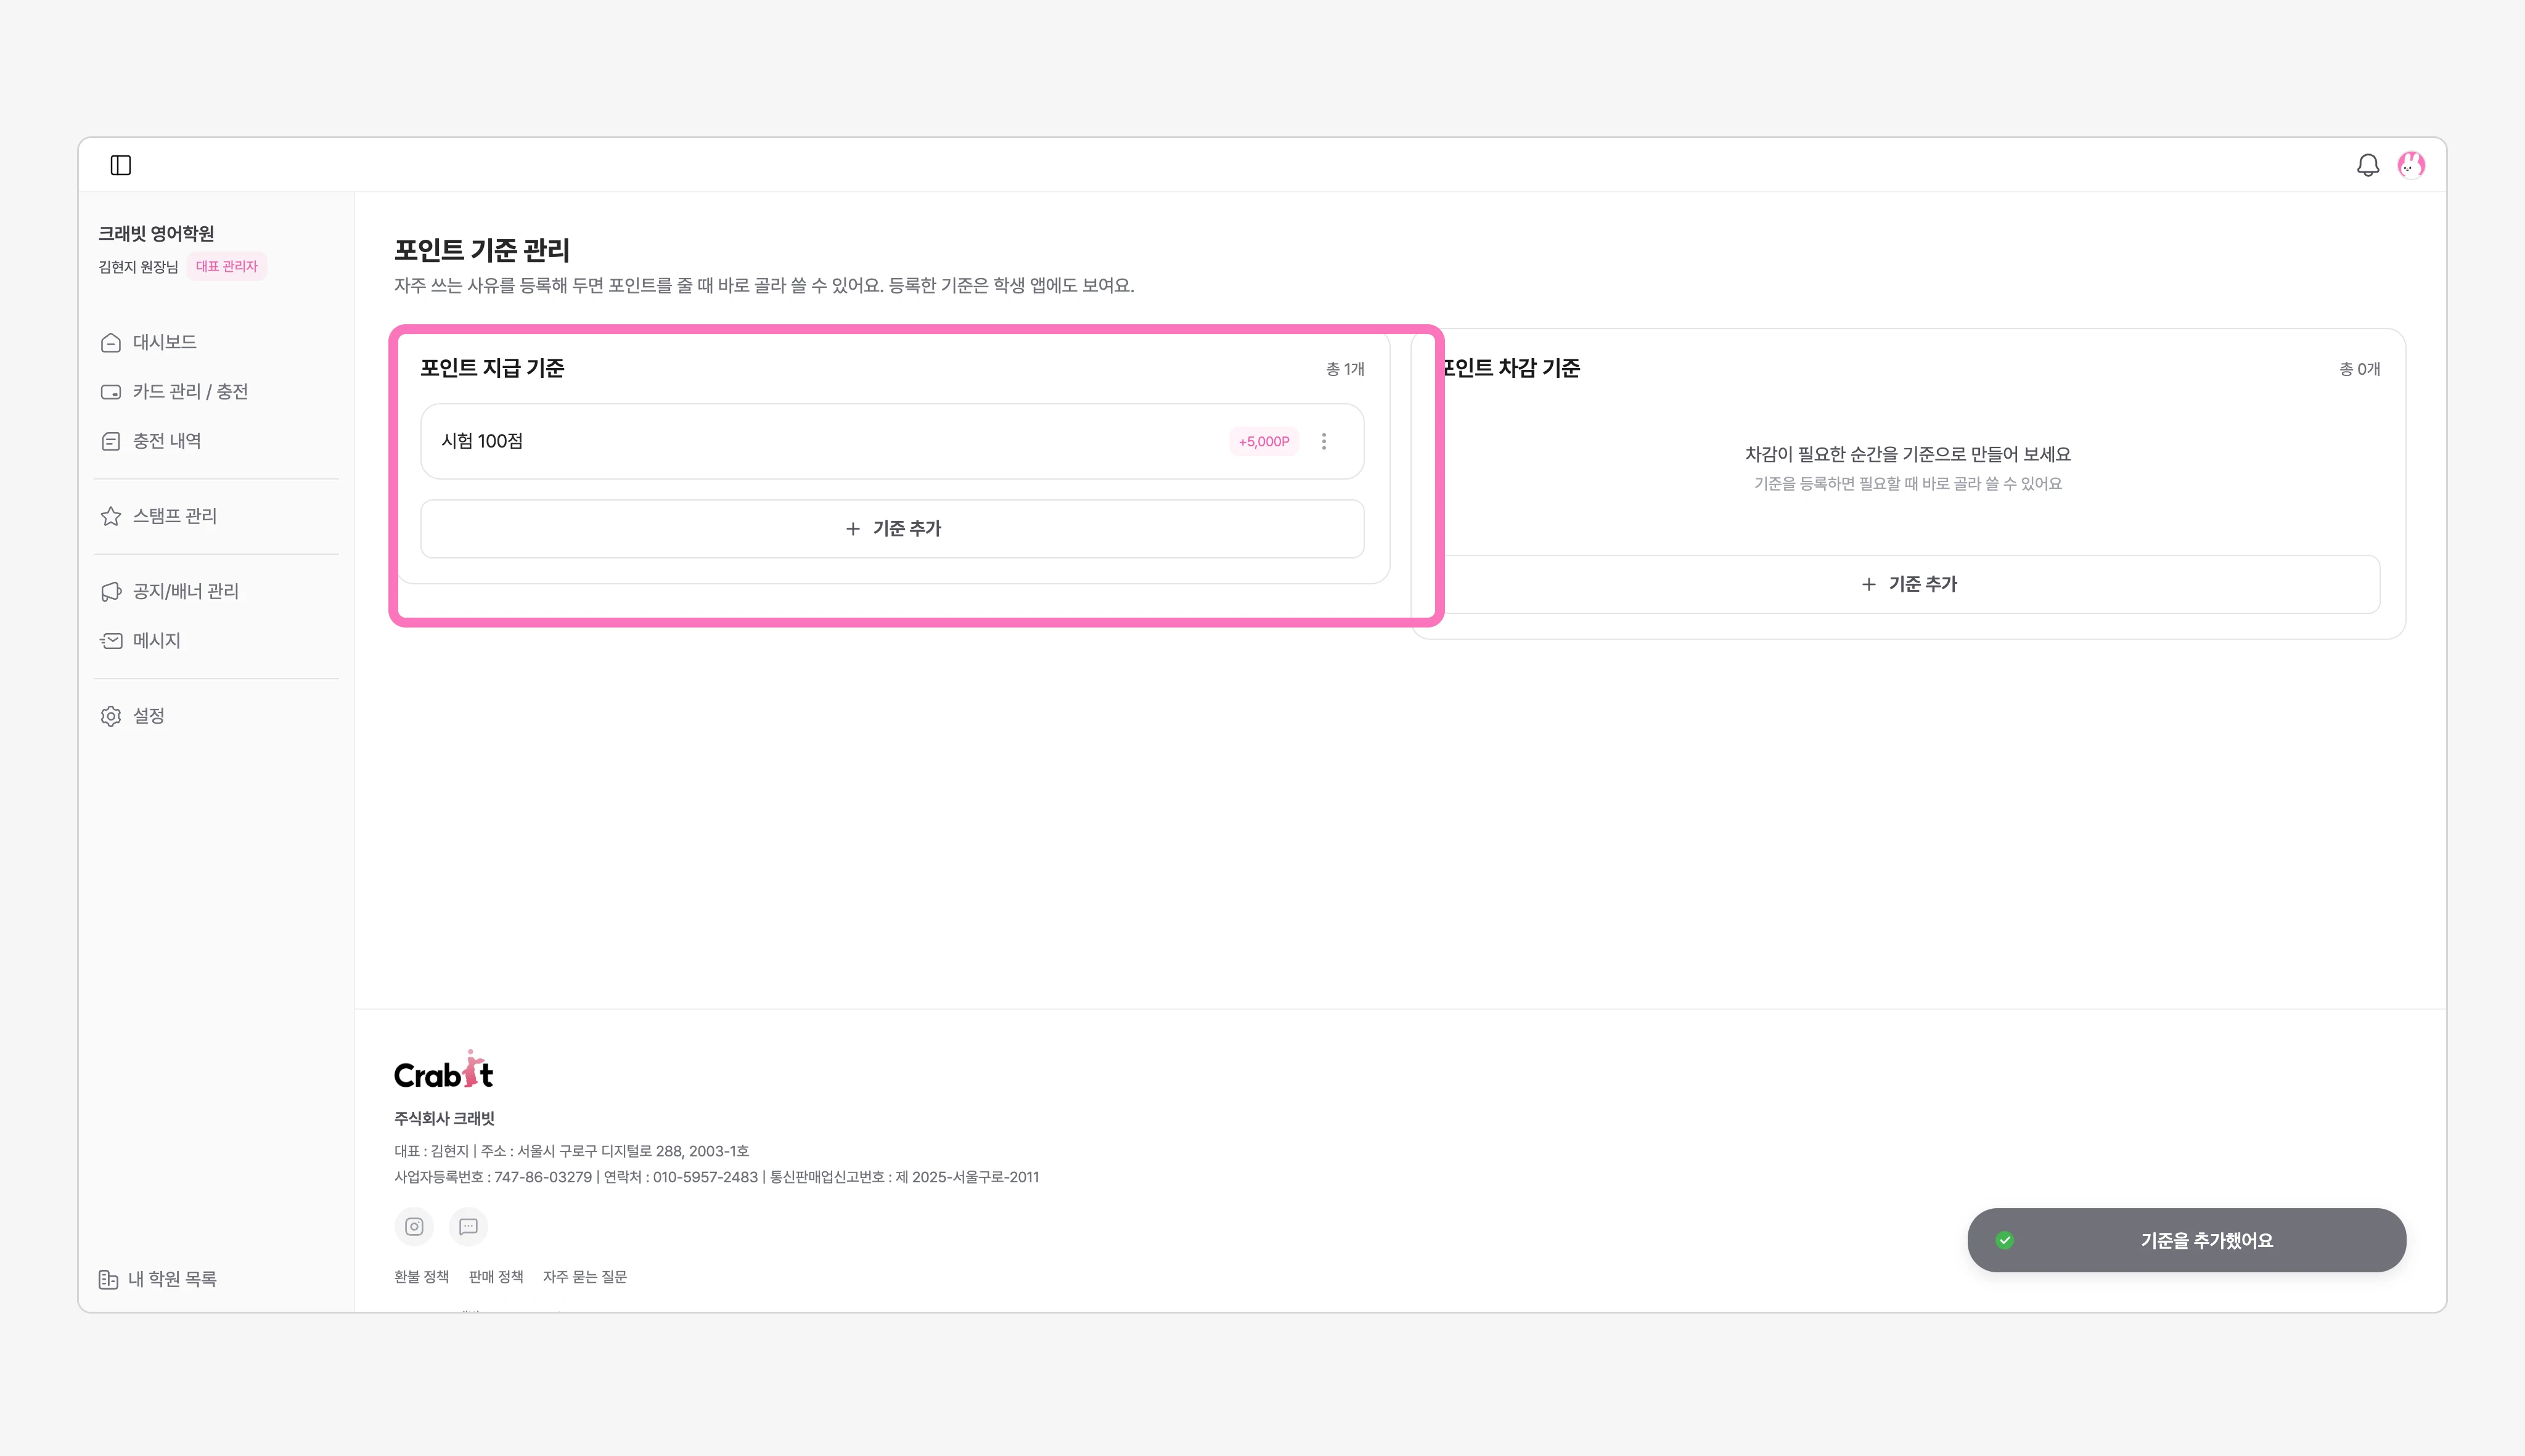Toggle the sidebar panel icon

121,165
